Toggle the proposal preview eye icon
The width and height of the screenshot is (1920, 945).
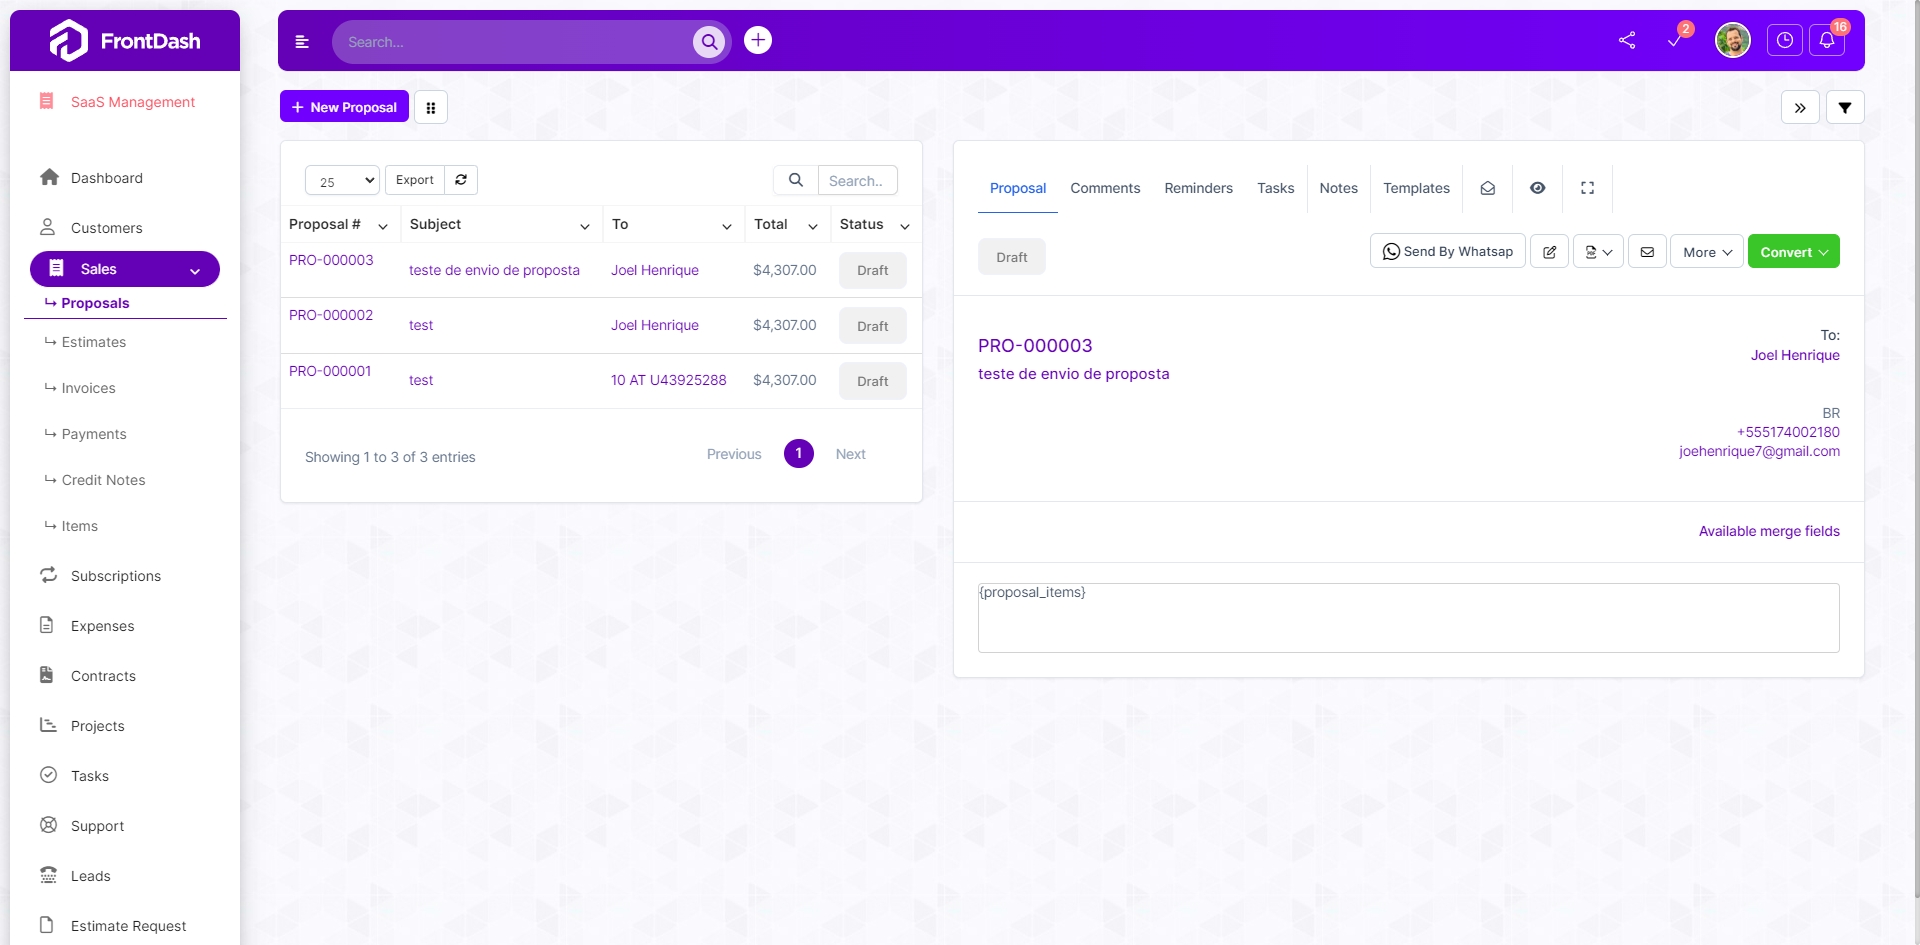click(x=1537, y=188)
